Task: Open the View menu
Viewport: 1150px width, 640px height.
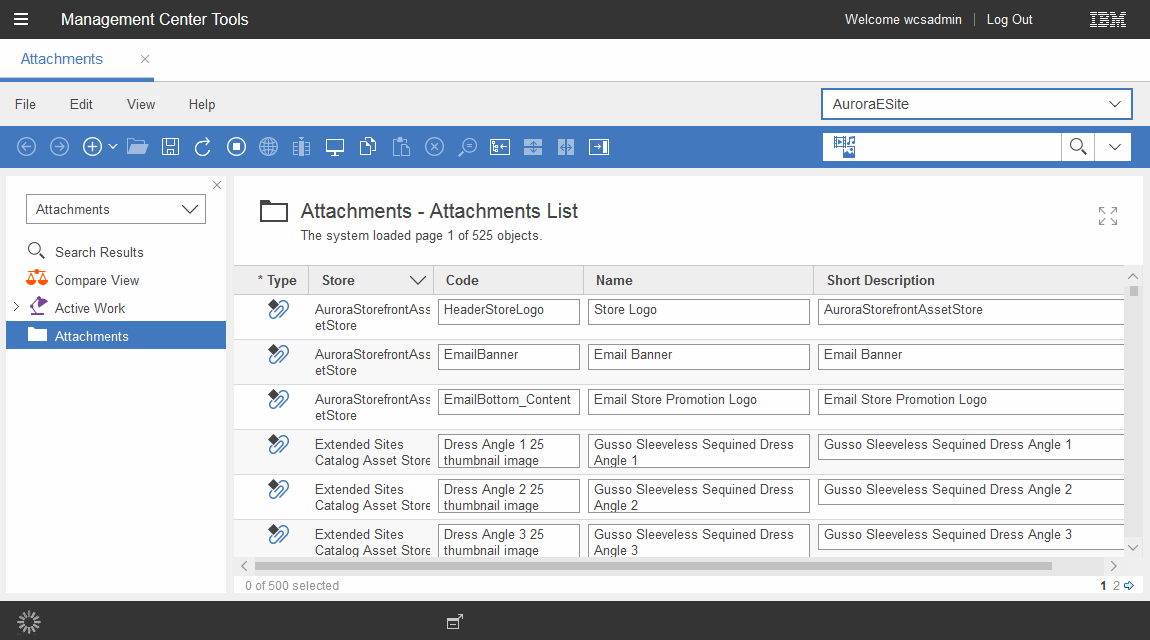Action: tap(141, 104)
